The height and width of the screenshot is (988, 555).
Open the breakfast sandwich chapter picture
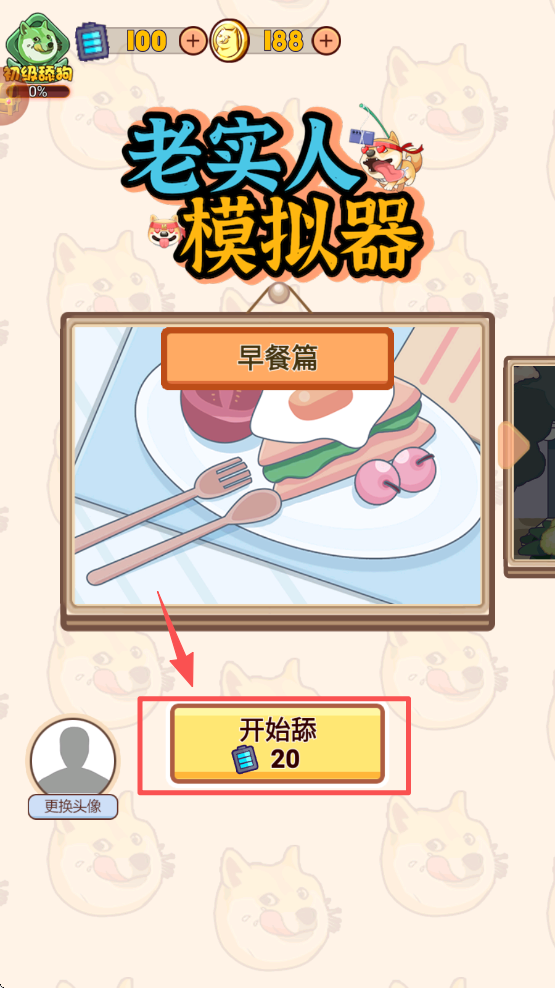277,465
